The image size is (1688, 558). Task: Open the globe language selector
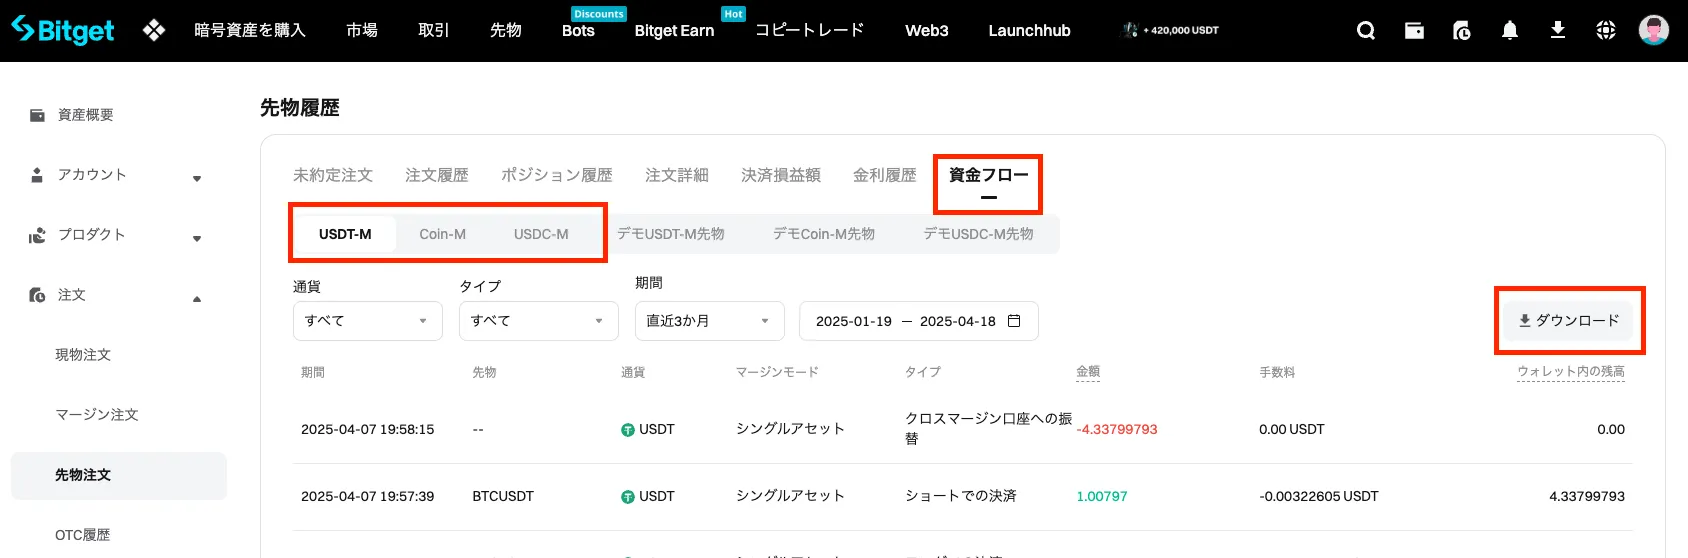pyautogui.click(x=1606, y=30)
